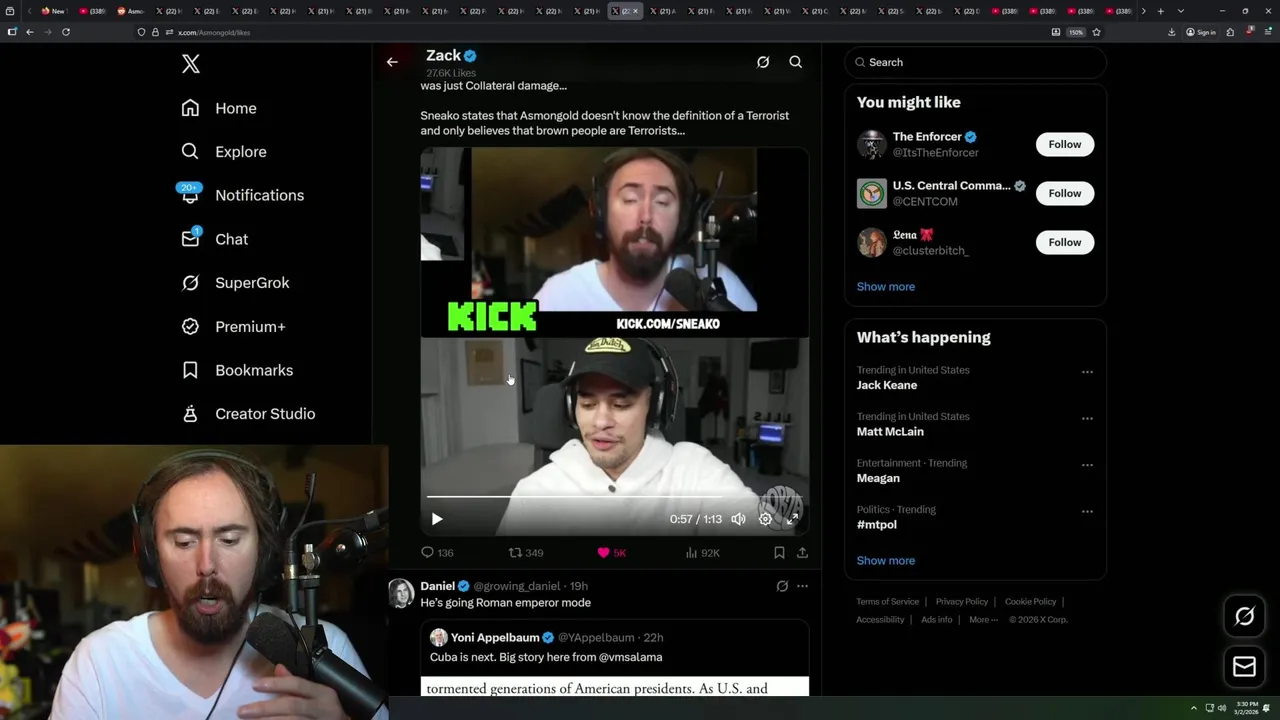Expand the More footer menu
The width and height of the screenshot is (1280, 720).
pos(983,620)
